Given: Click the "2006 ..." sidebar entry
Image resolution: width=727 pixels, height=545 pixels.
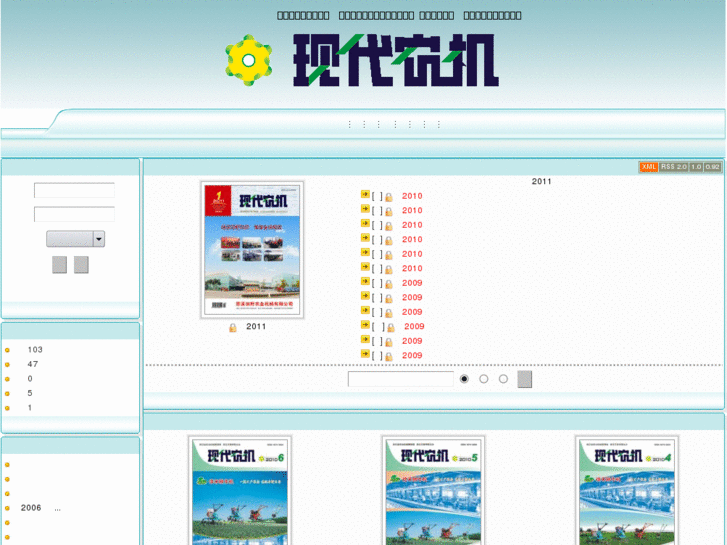Looking at the screenshot, I should pyautogui.click(x=41, y=508).
